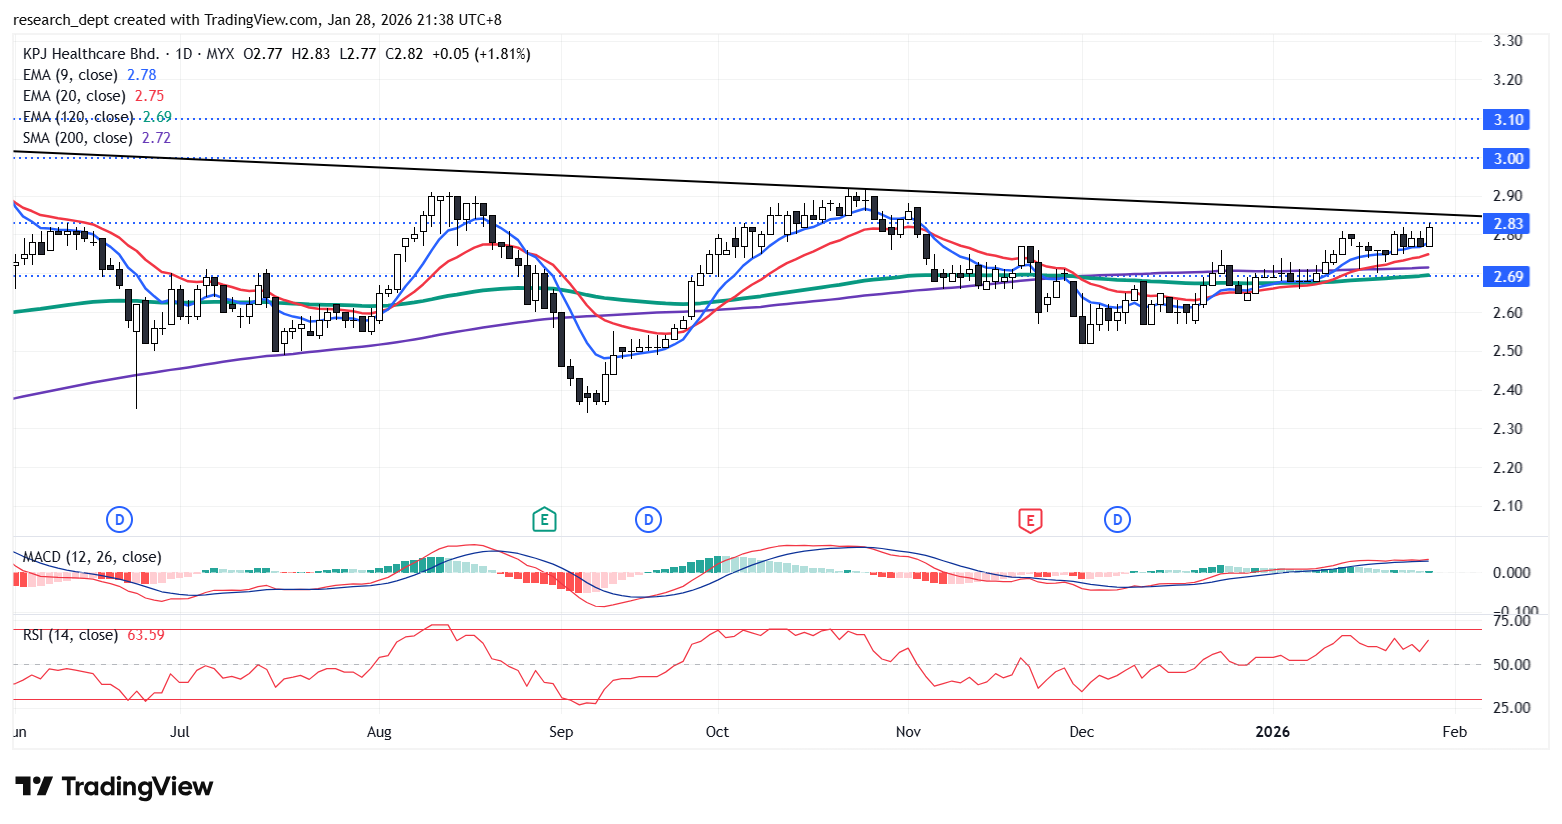Click the red earnings marker in November
The height and width of the screenshot is (824, 1562).
[1030, 519]
